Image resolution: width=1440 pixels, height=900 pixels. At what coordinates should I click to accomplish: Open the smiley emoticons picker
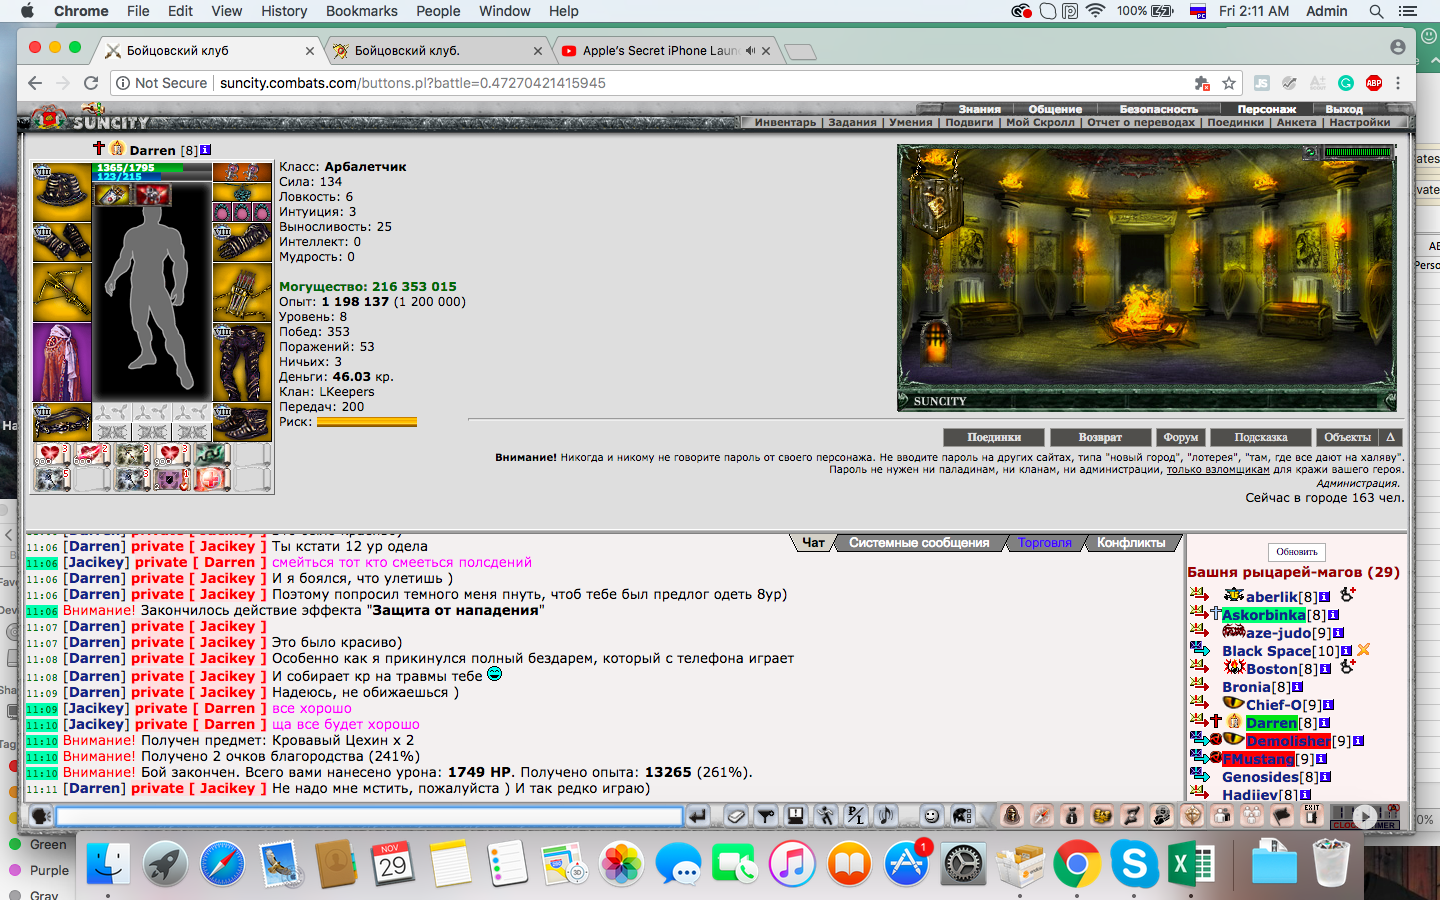[x=931, y=816]
